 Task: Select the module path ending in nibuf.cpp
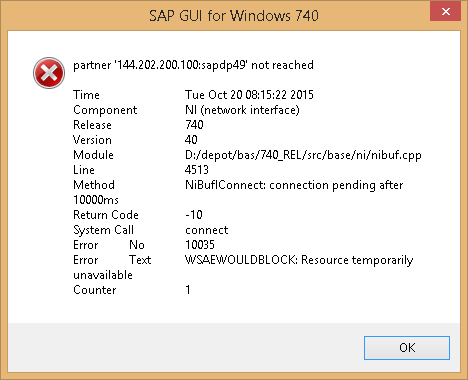point(303,155)
